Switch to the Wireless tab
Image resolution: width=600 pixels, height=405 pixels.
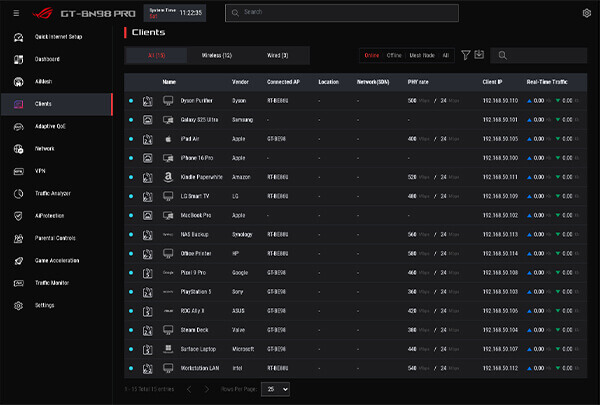point(217,56)
